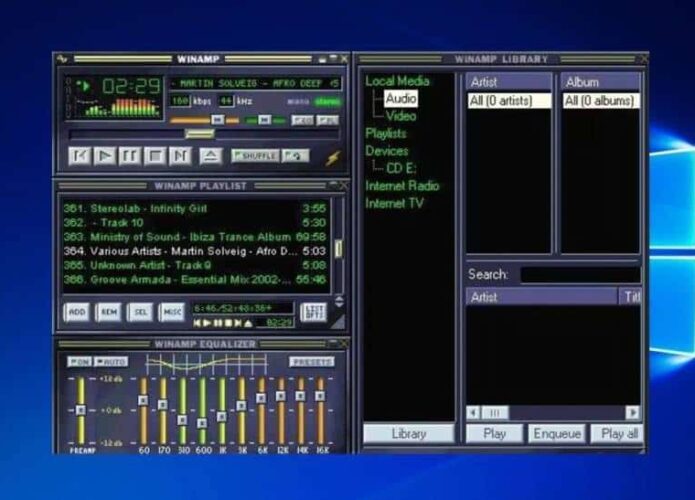Click the library Play button
This screenshot has width=695, height=500.
click(x=495, y=434)
